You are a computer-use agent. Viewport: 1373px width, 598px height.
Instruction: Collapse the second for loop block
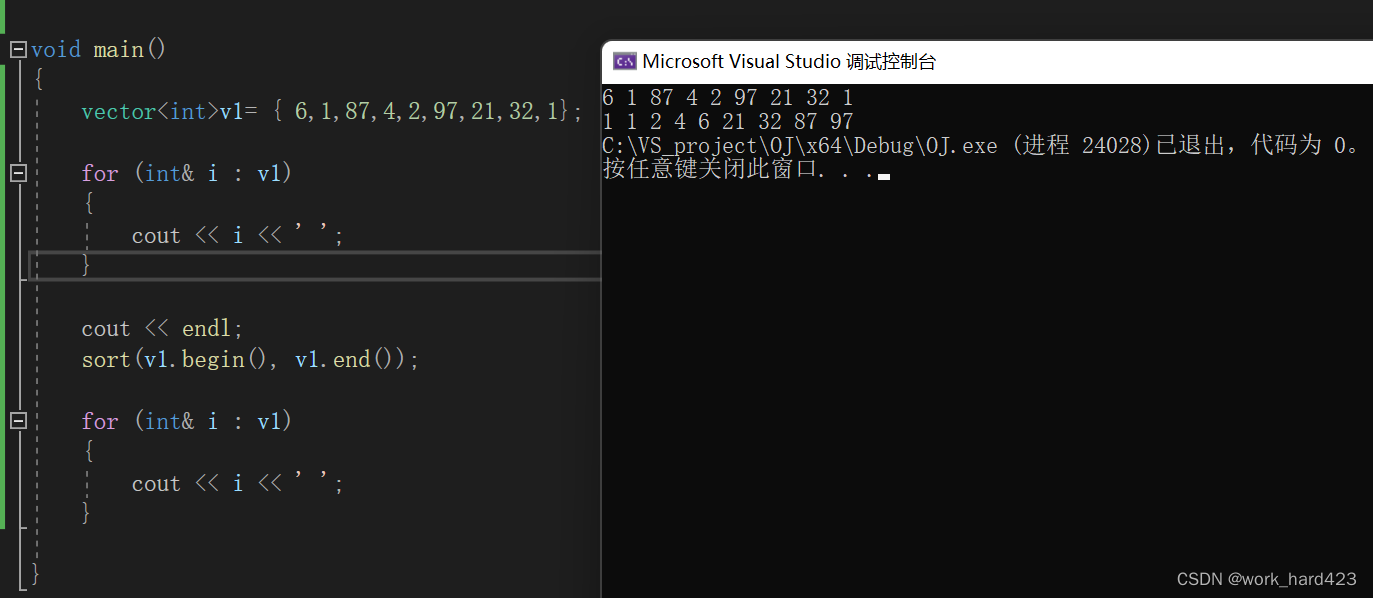point(18,421)
